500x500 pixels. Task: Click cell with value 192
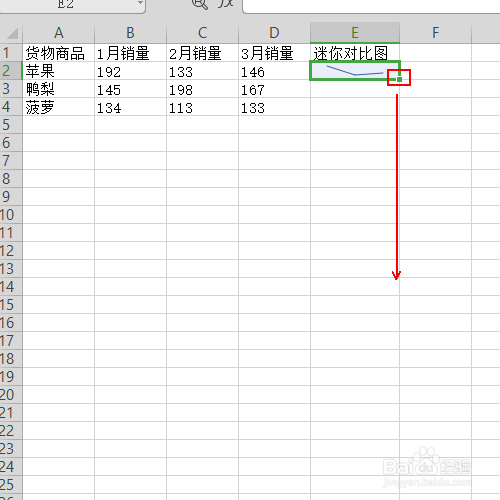pyautogui.click(x=130, y=71)
